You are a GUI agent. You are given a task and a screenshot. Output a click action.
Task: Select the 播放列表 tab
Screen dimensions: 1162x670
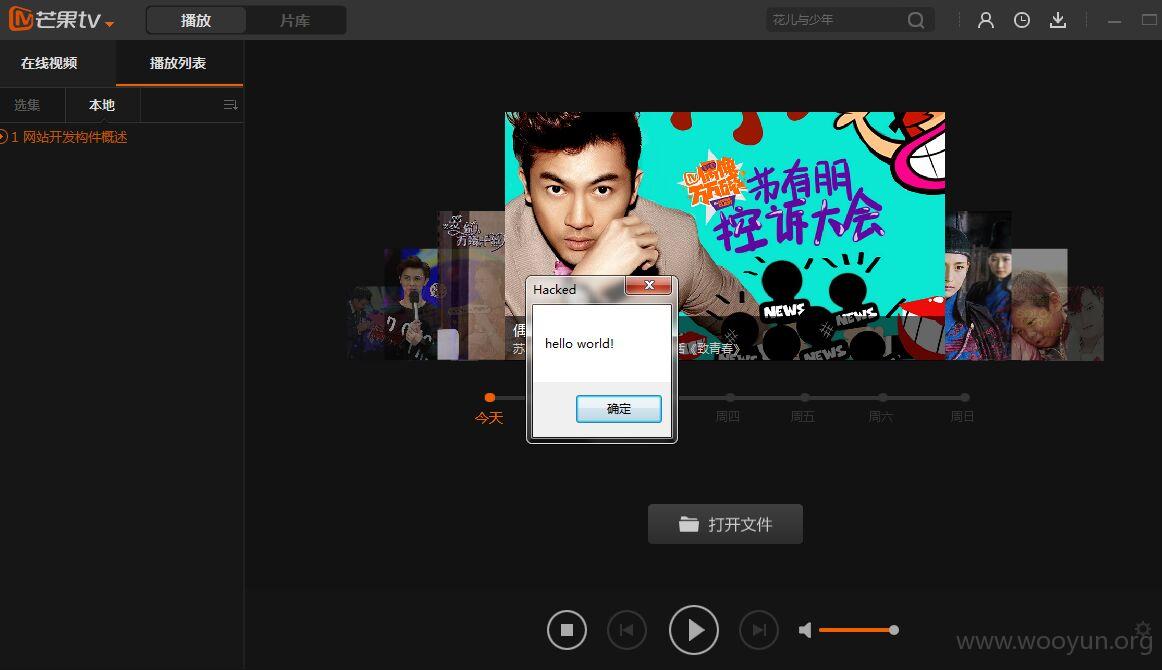click(178, 63)
